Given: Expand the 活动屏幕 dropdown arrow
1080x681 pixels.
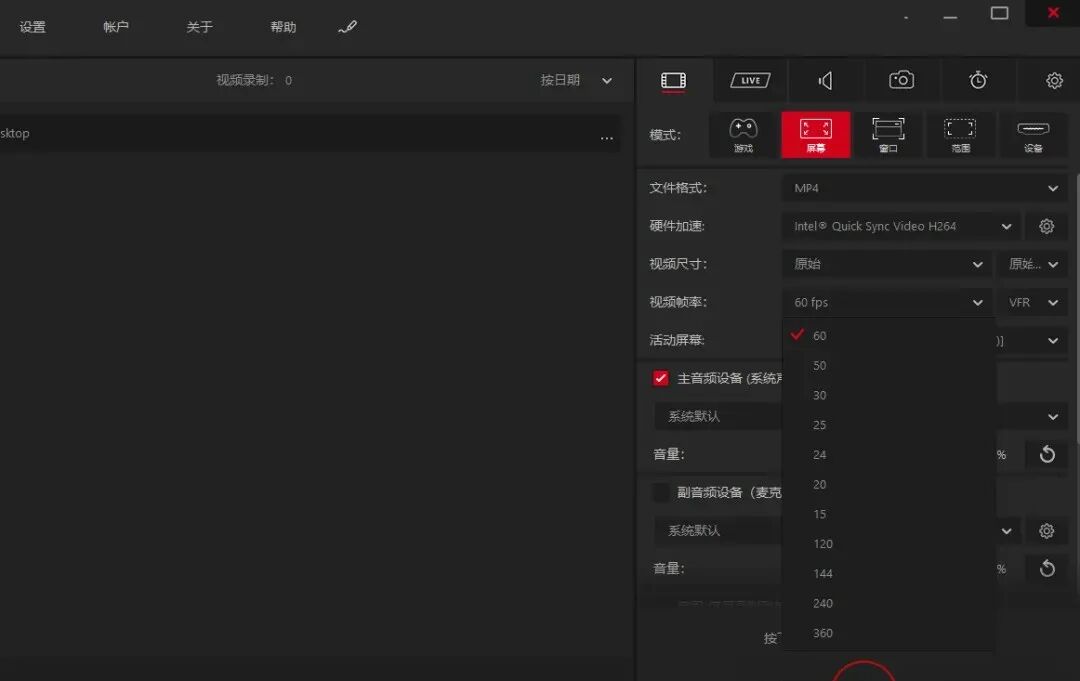Looking at the screenshot, I should [1052, 340].
